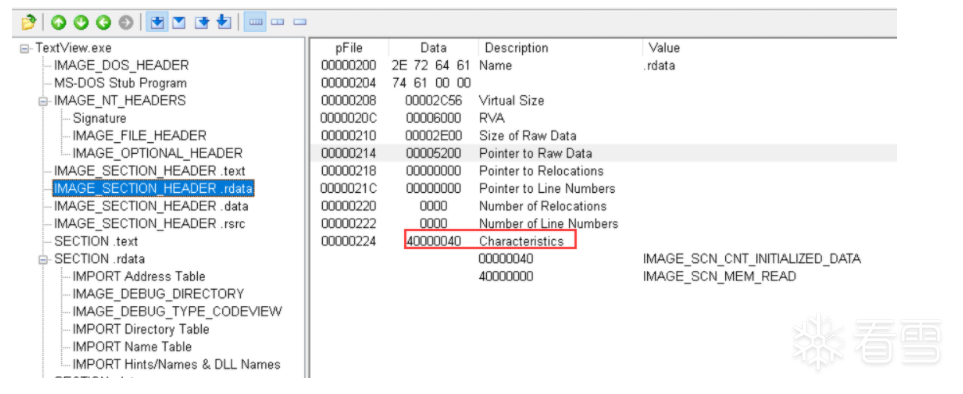
Task: Select IMAGE_SECTION_HEADER .text
Action: tap(149, 171)
